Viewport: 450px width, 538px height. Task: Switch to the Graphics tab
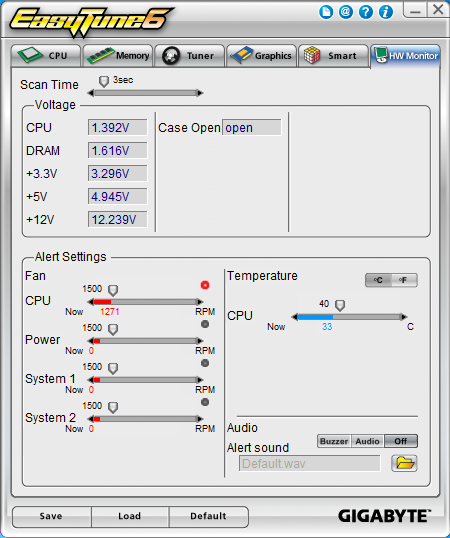(261, 56)
